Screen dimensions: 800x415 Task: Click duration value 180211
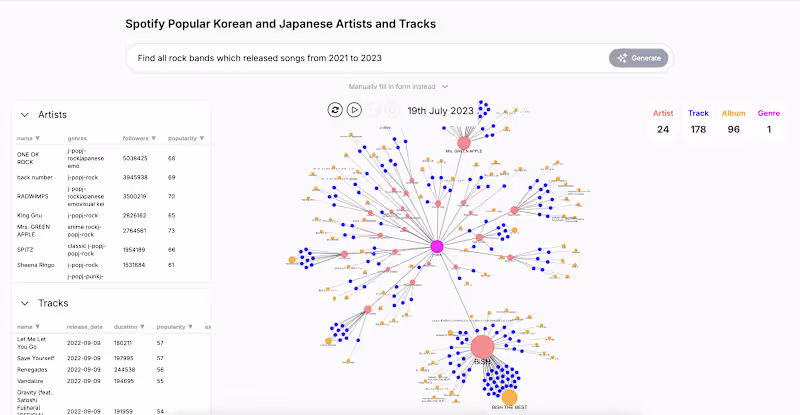(x=122, y=343)
